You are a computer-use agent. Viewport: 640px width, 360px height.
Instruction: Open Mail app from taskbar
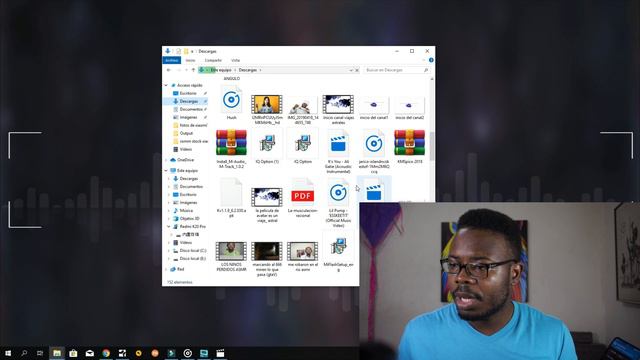pyautogui.click(x=89, y=353)
